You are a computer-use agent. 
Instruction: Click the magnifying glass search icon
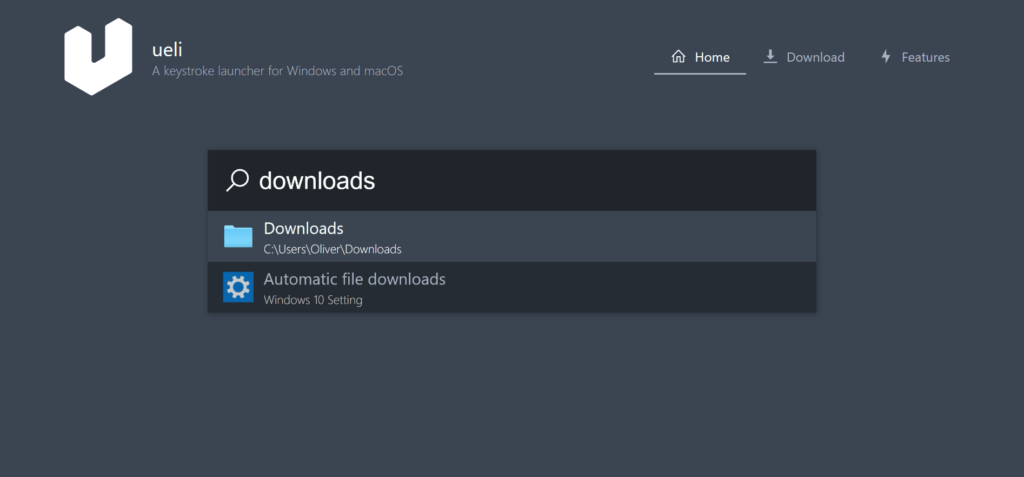238,180
